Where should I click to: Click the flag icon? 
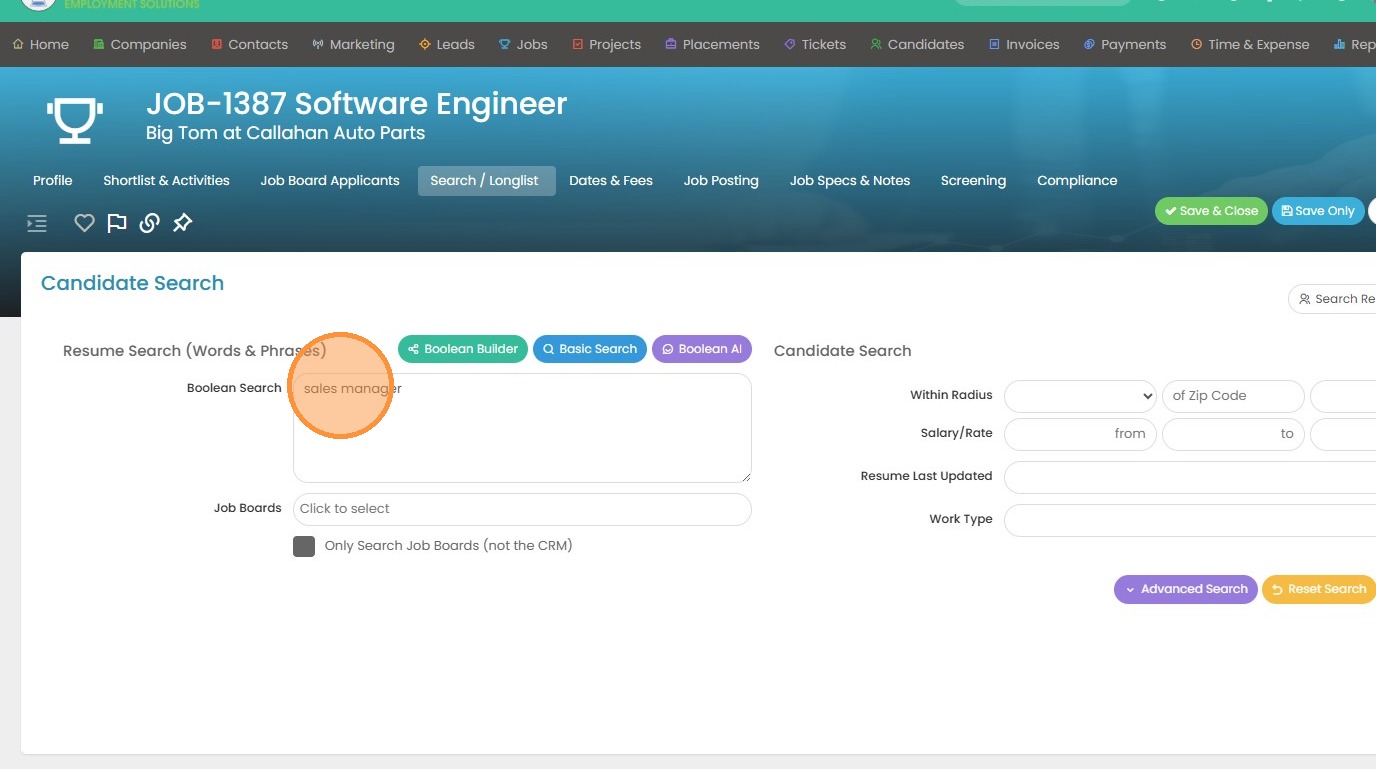point(117,223)
